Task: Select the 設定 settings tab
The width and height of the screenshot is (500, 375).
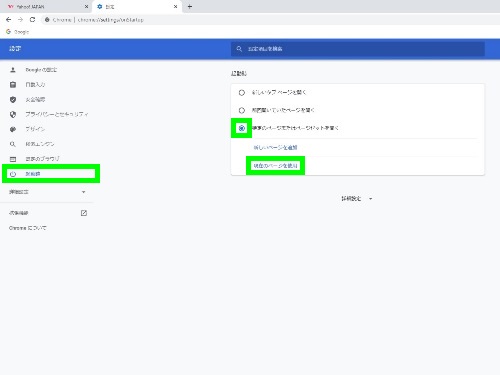Action: (x=137, y=6)
